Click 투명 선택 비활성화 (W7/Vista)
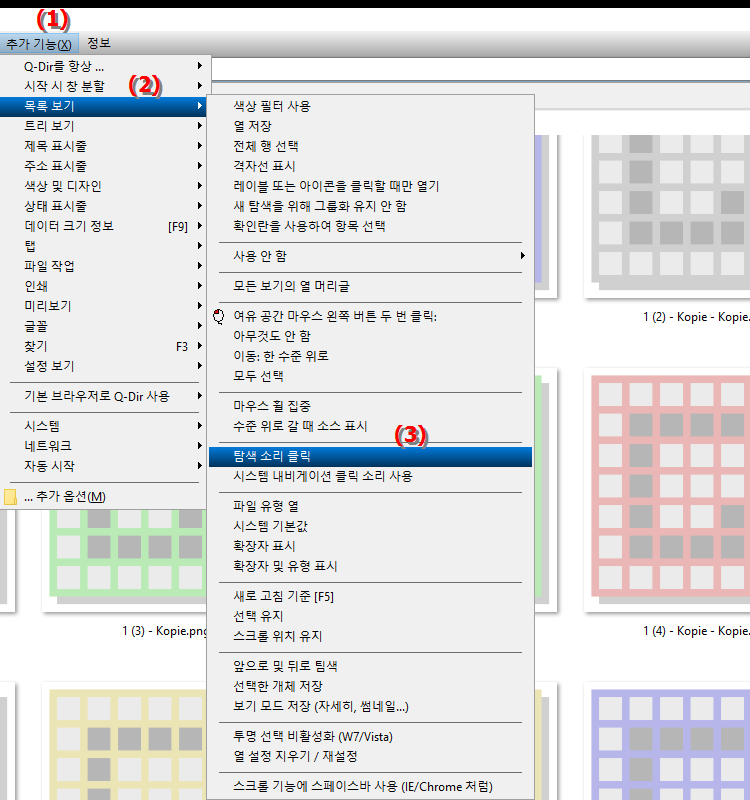 click(370, 736)
